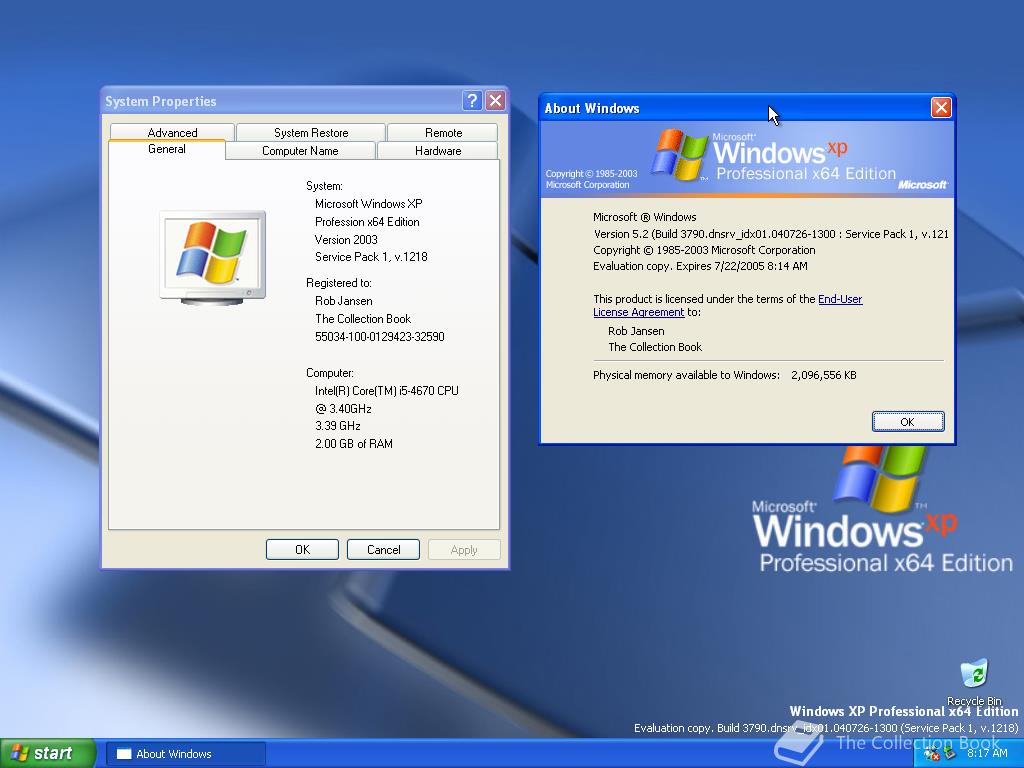
Task: Select the General tab
Action: 167,149
